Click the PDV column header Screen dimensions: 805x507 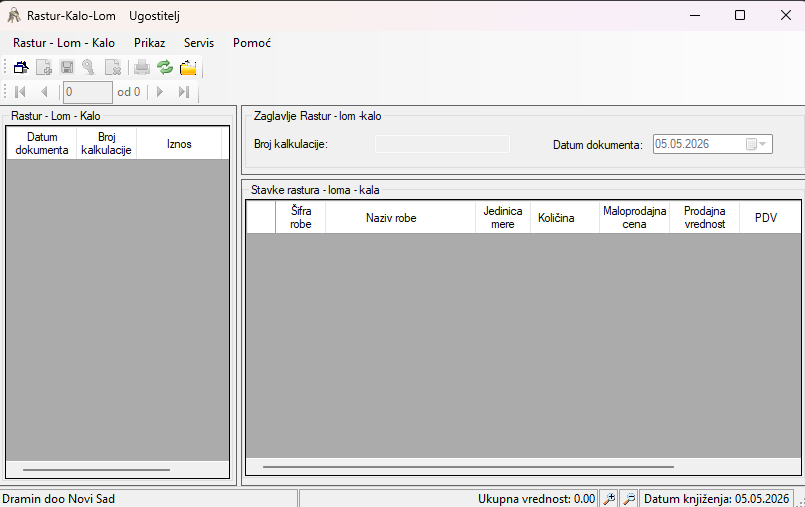[770, 218]
